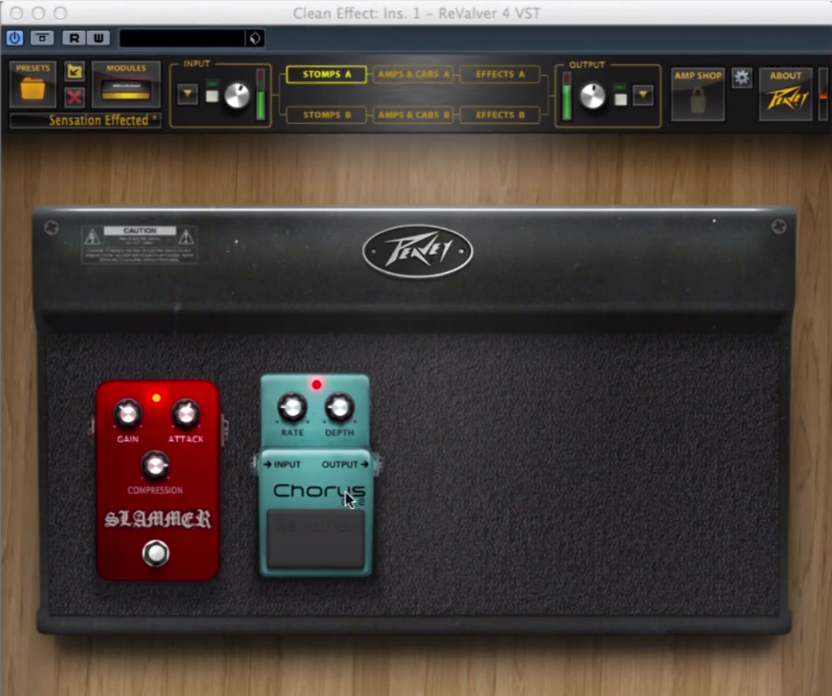Click the Chorus pedal Output label
This screenshot has width=832, height=696.
pyautogui.click(x=345, y=465)
